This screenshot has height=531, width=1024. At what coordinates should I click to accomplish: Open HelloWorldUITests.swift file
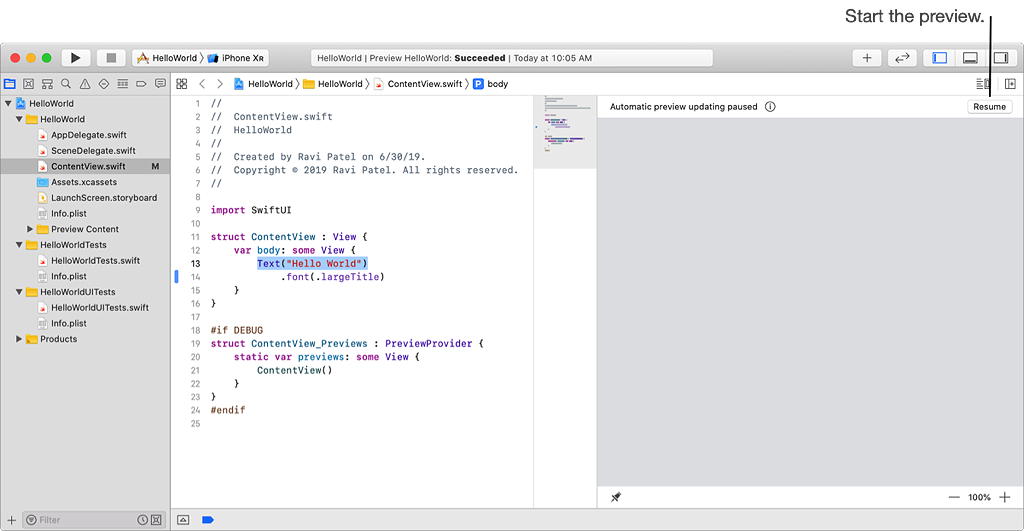tap(100, 308)
